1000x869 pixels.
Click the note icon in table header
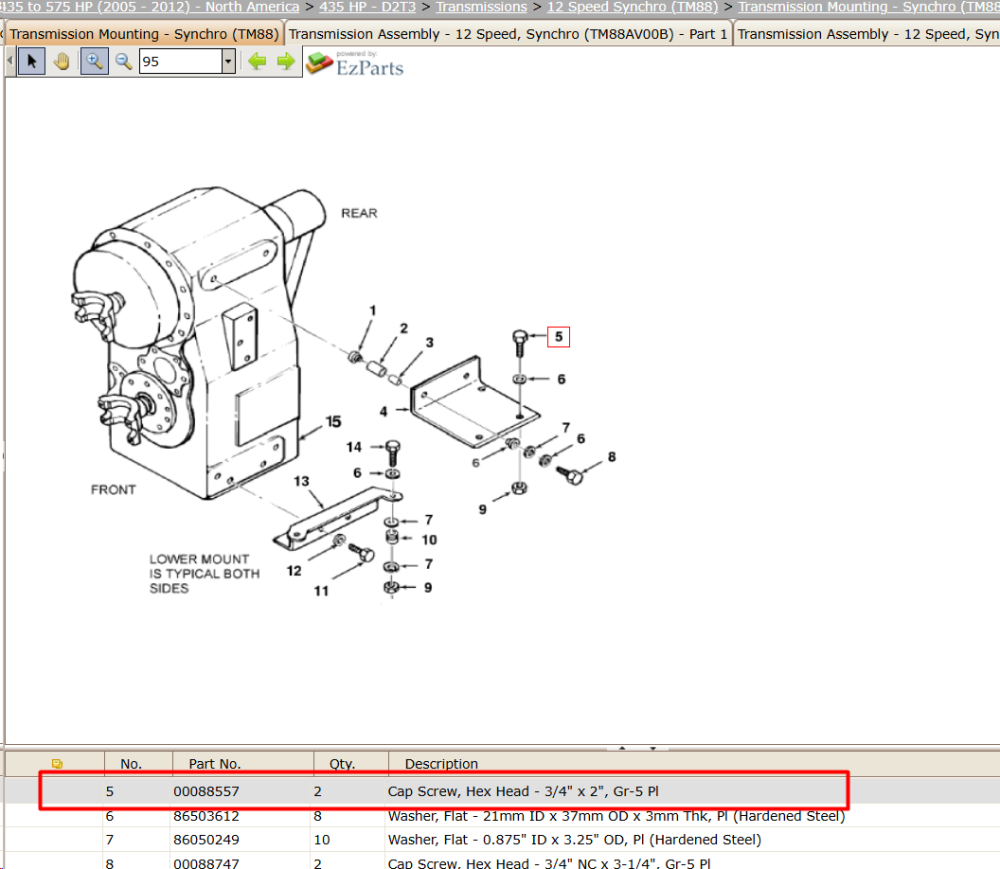click(x=57, y=764)
